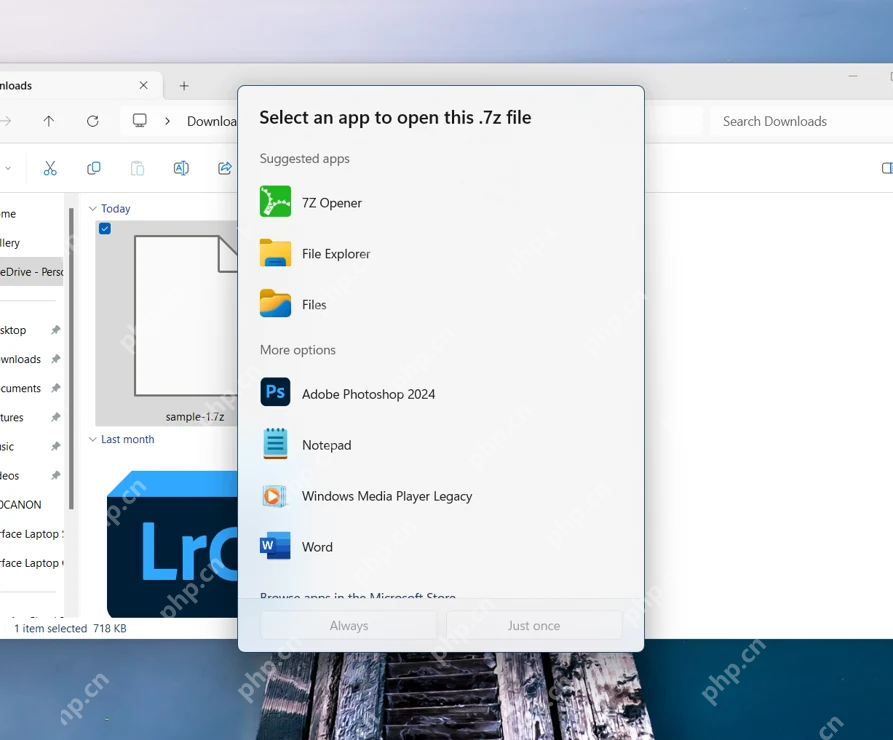893x740 pixels.
Task: Click '1 item selected 718 KB' status text
Action: pyautogui.click(x=70, y=628)
